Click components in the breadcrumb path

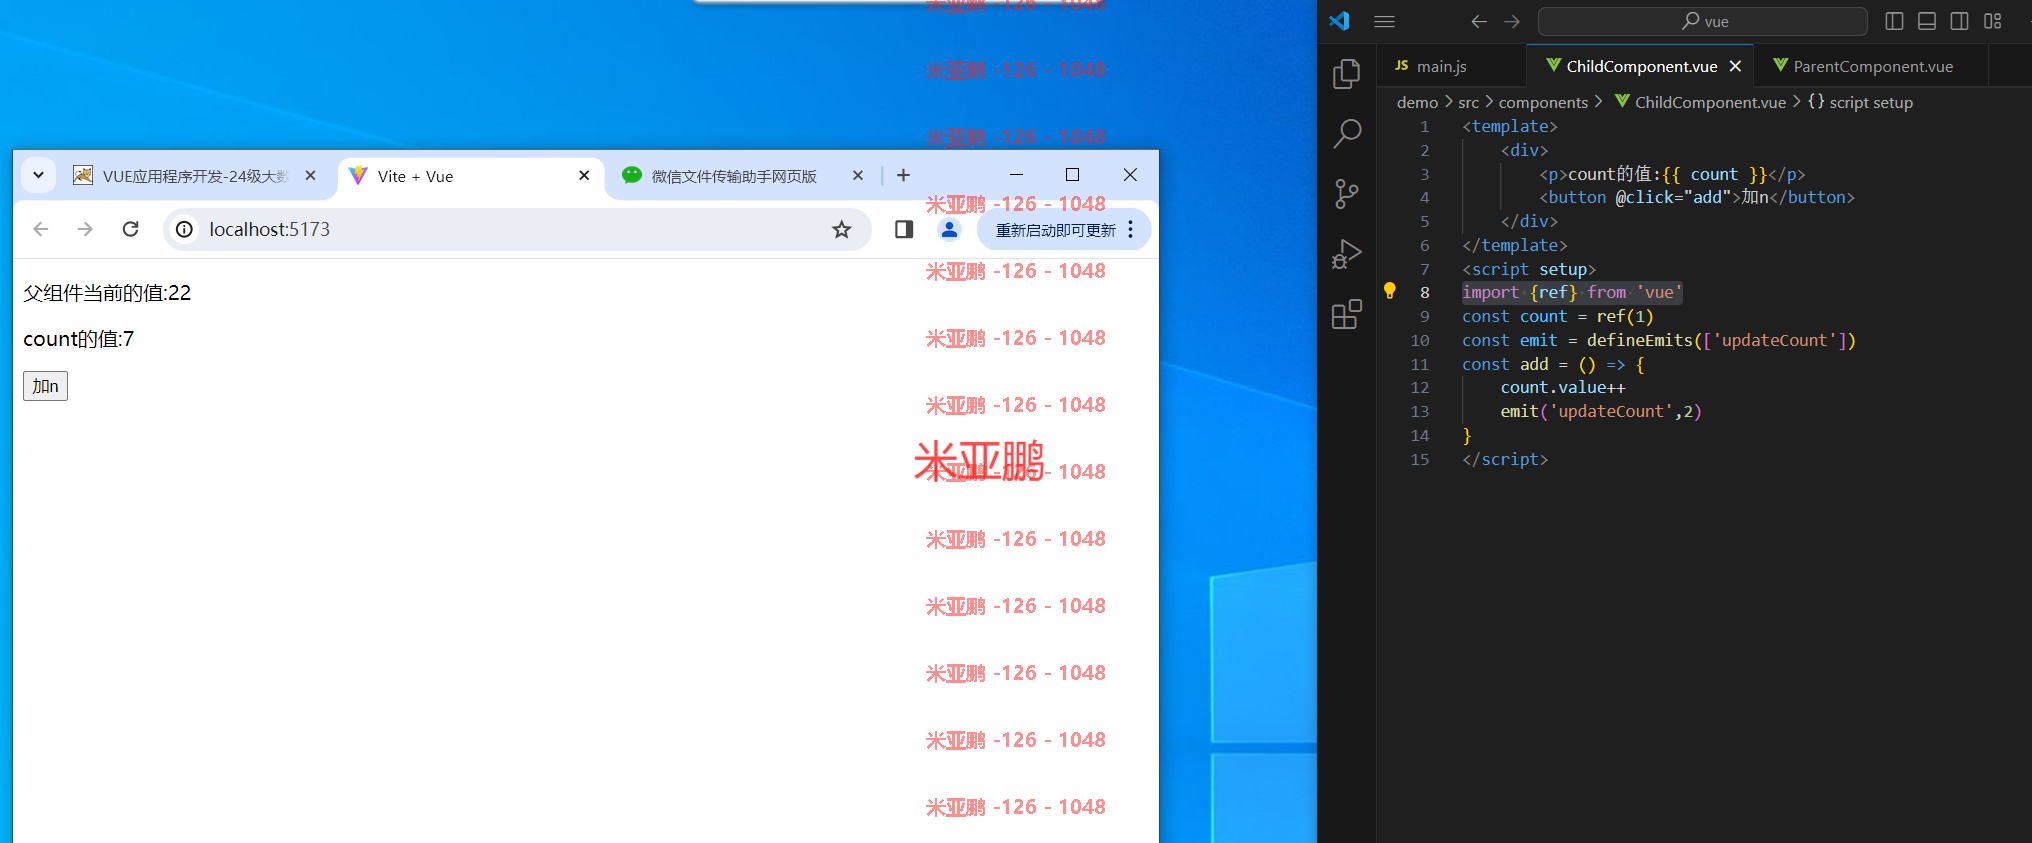[1543, 102]
